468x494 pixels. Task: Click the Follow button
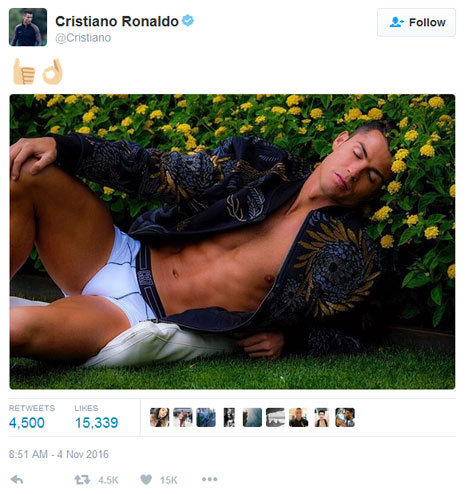click(x=416, y=22)
